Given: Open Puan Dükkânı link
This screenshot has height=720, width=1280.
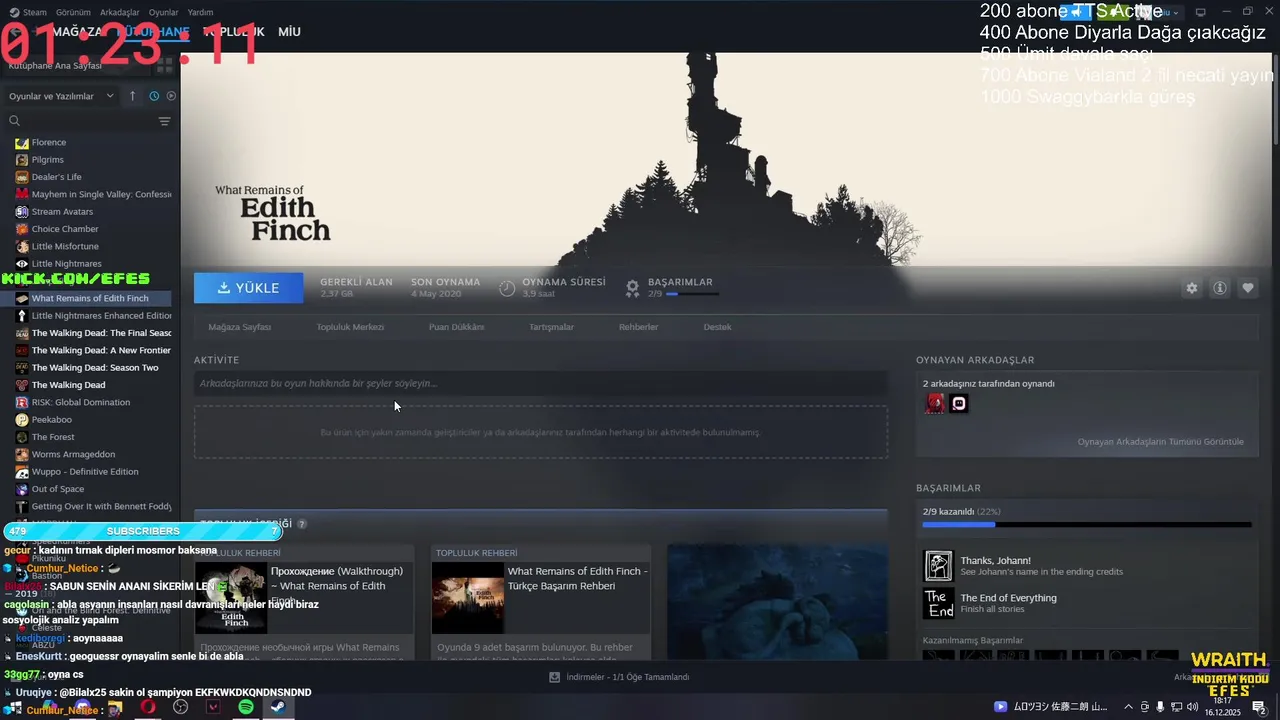Looking at the screenshot, I should coord(456,327).
